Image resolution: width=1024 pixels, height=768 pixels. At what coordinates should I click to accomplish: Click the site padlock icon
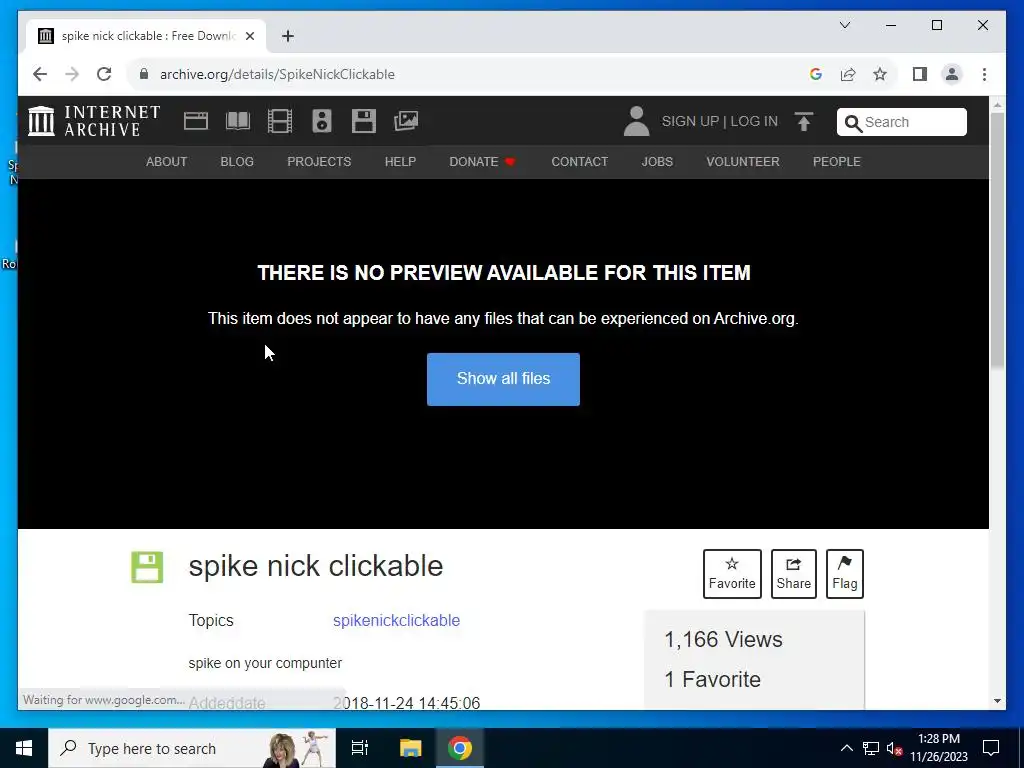click(x=144, y=74)
